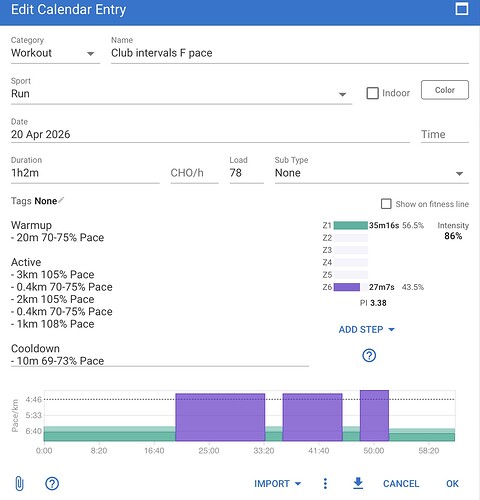Click the download workout icon

[358, 483]
